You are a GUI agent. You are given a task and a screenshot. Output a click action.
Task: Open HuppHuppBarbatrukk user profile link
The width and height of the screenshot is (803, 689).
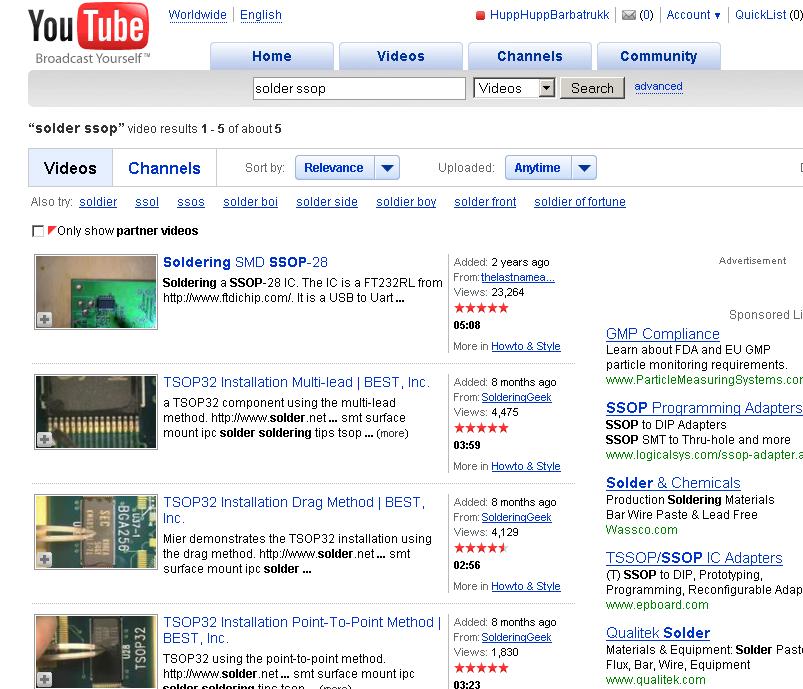click(x=550, y=15)
